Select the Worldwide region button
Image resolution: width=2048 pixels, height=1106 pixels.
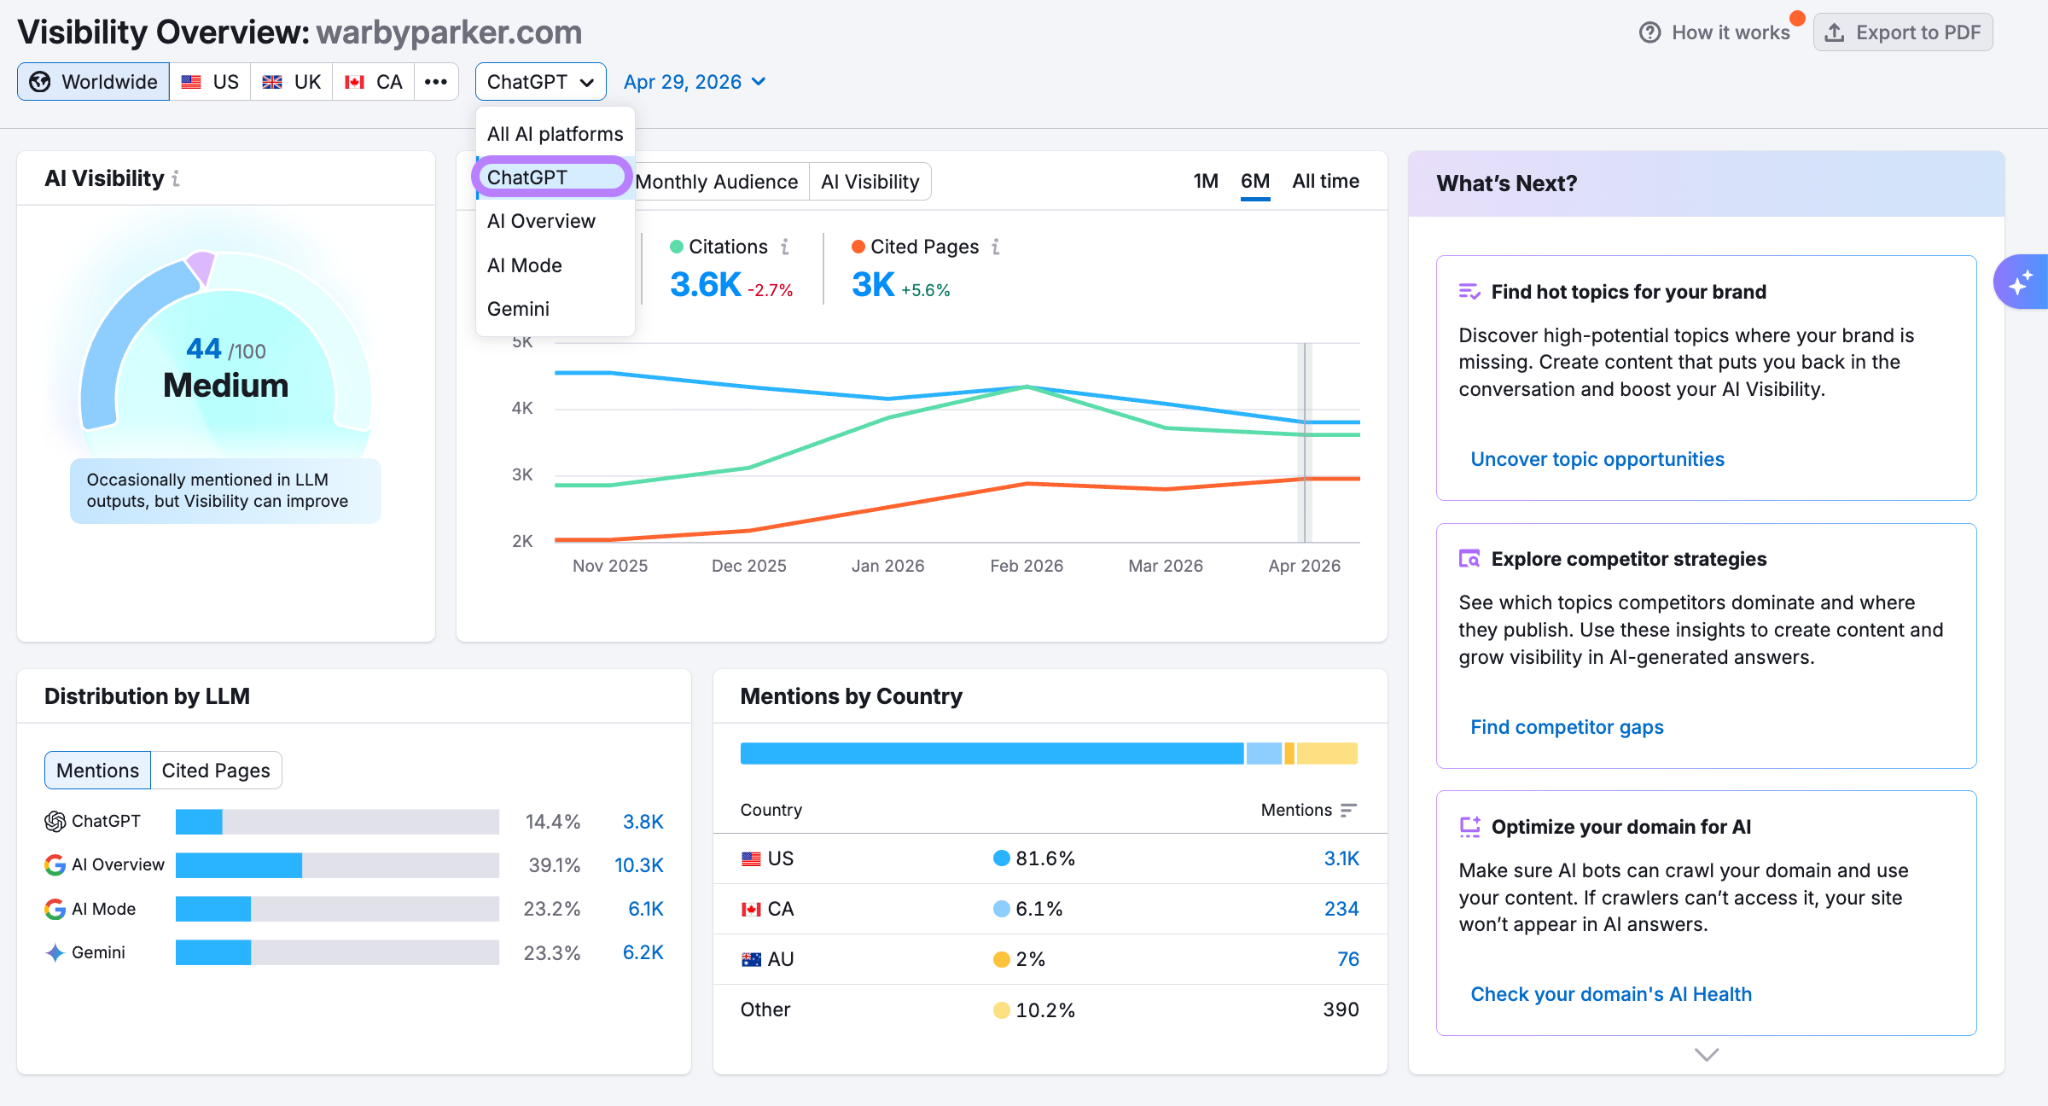pyautogui.click(x=93, y=82)
